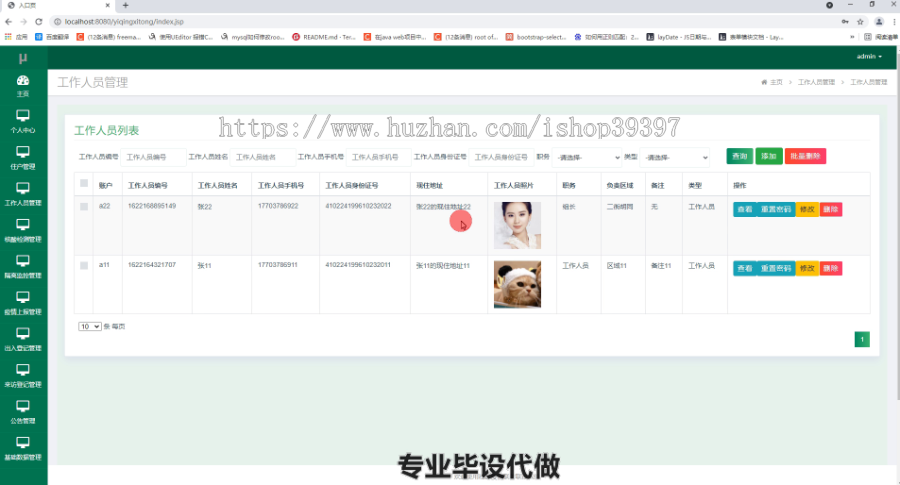Open the freema... bookmark
The height and width of the screenshot is (485, 900).
click(109, 37)
